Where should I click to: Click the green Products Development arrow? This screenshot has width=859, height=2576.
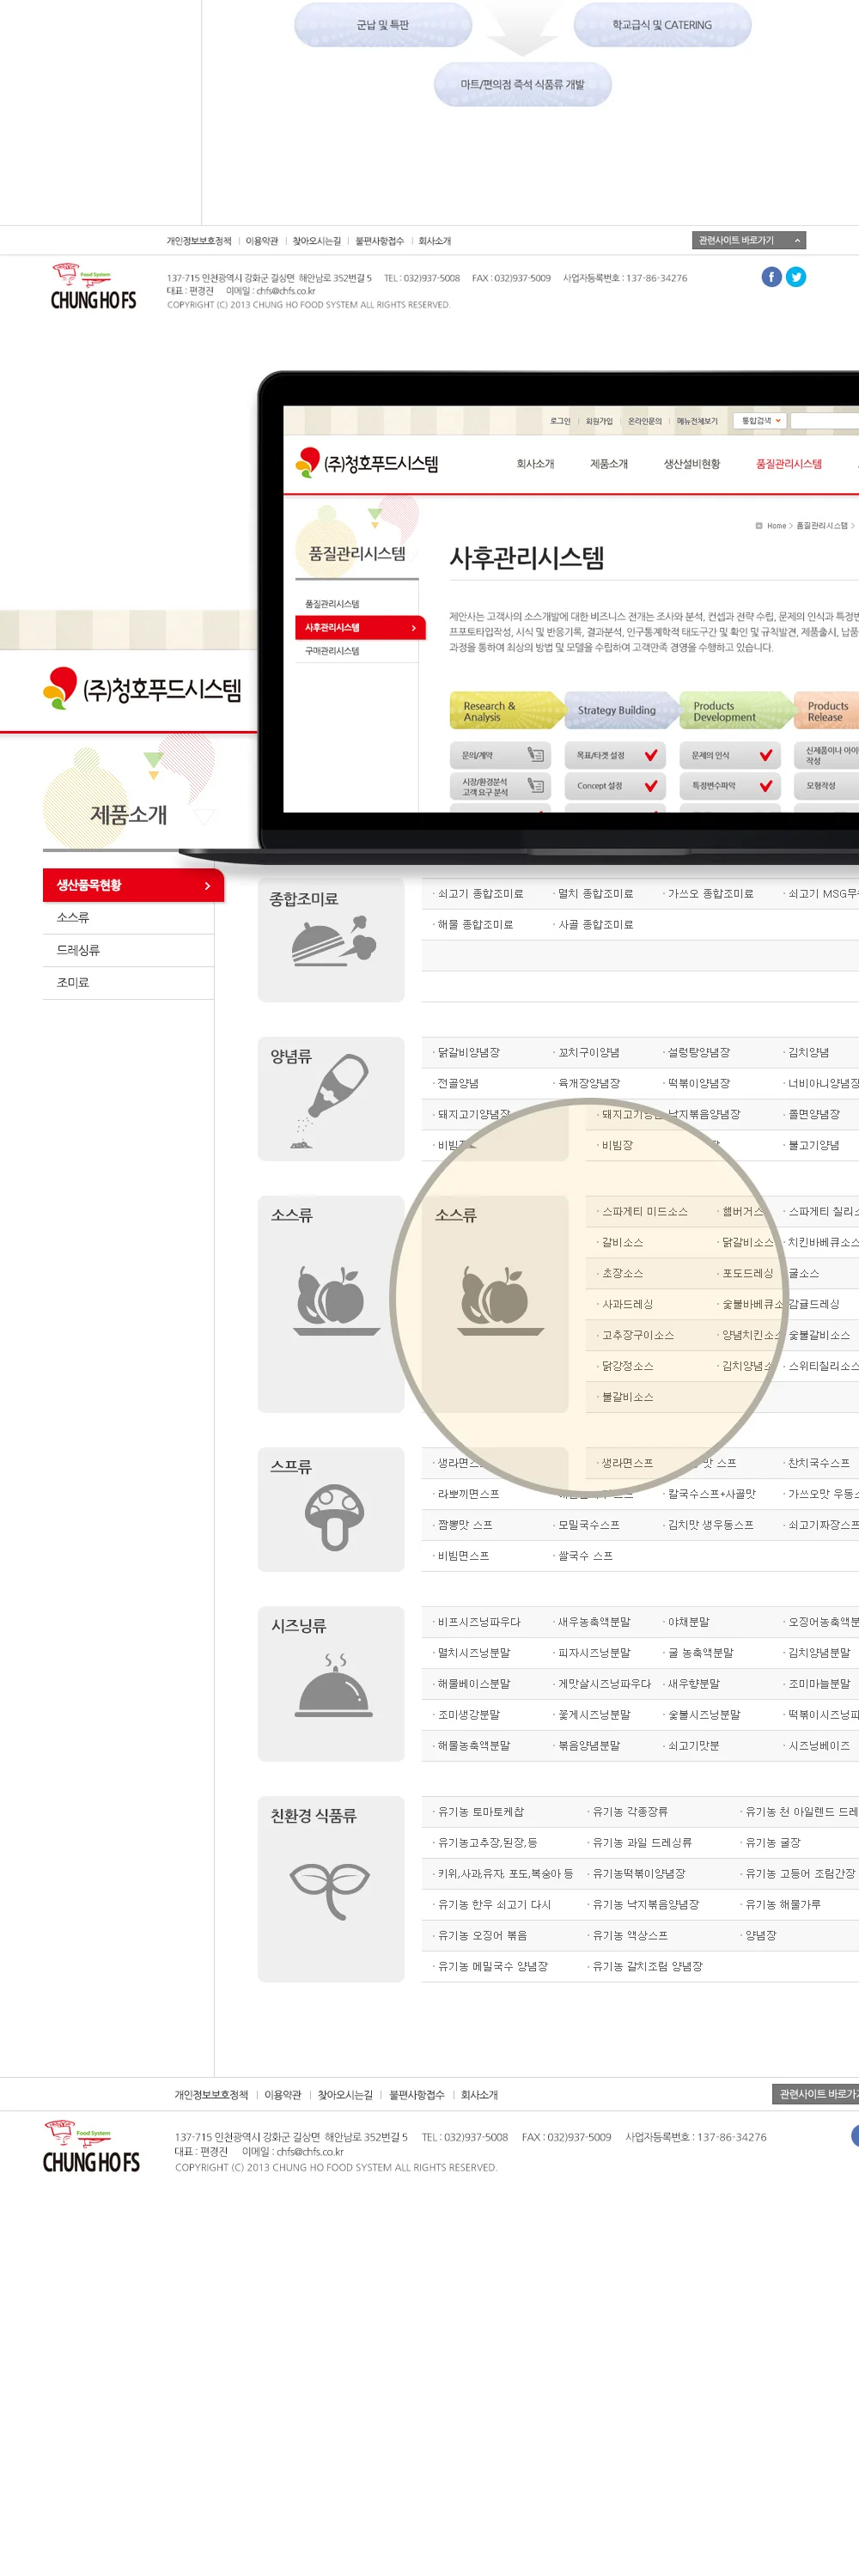coord(737,711)
